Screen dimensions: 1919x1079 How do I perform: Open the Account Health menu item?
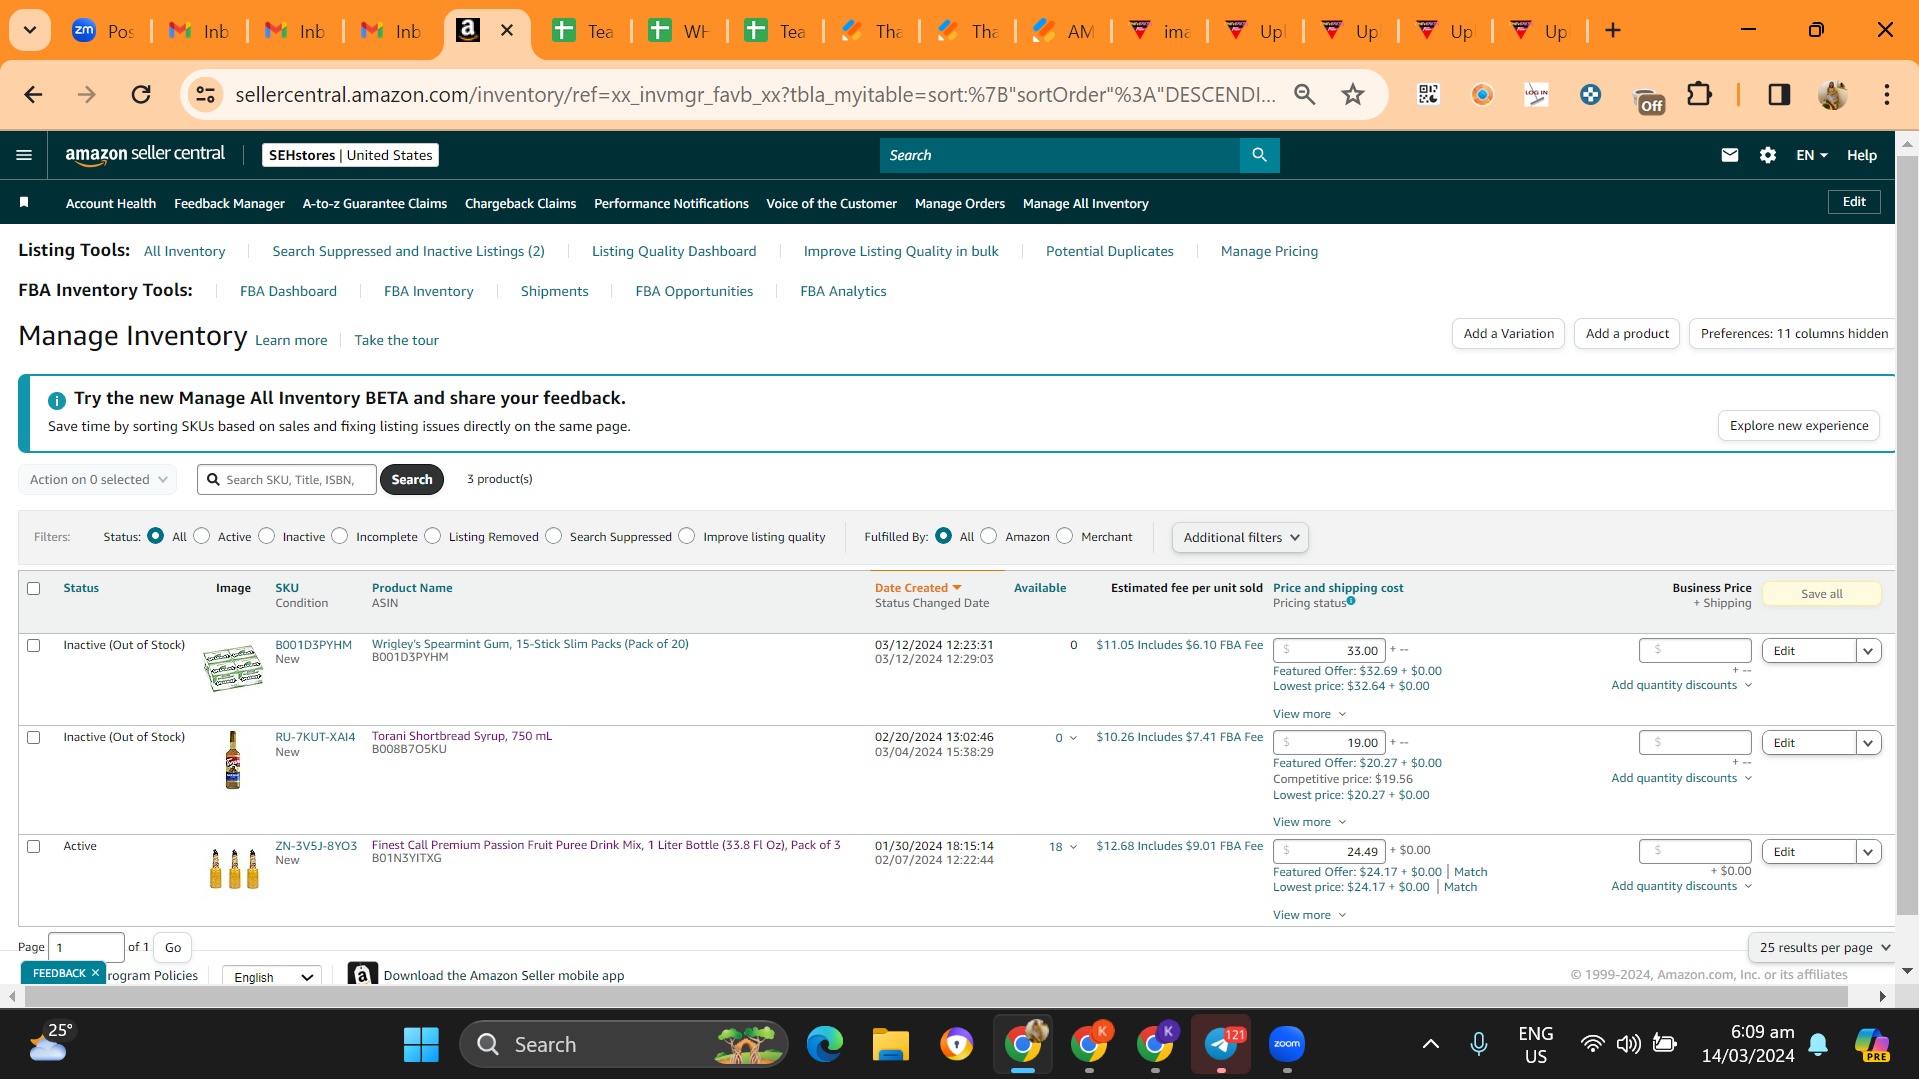(x=111, y=203)
